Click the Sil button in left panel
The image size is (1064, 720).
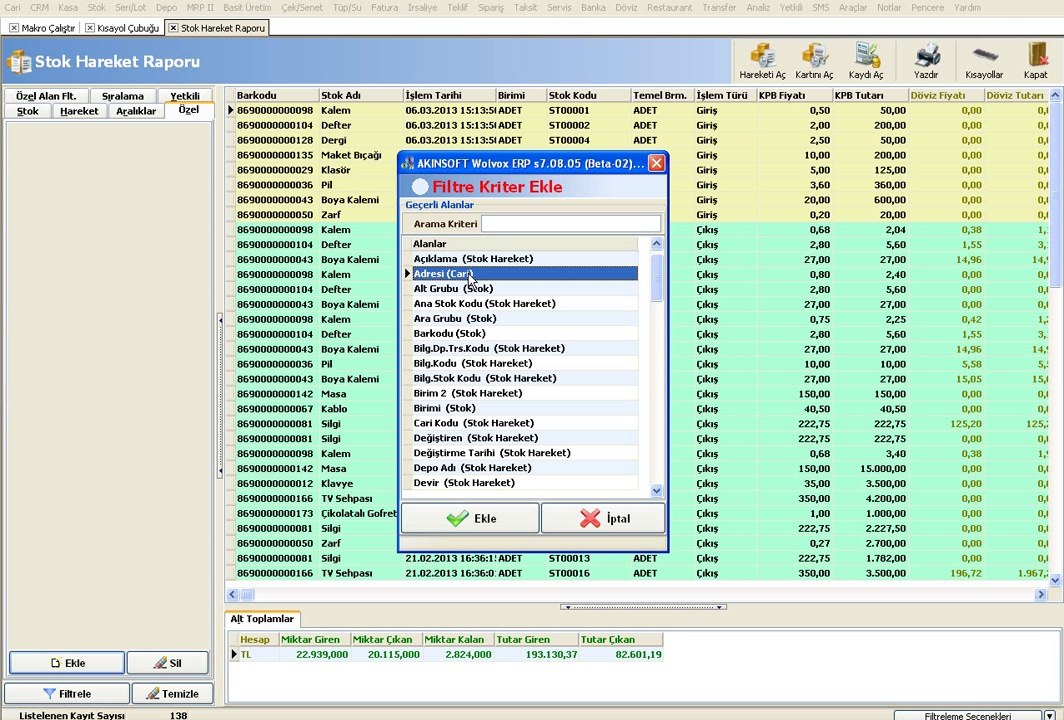click(x=168, y=663)
